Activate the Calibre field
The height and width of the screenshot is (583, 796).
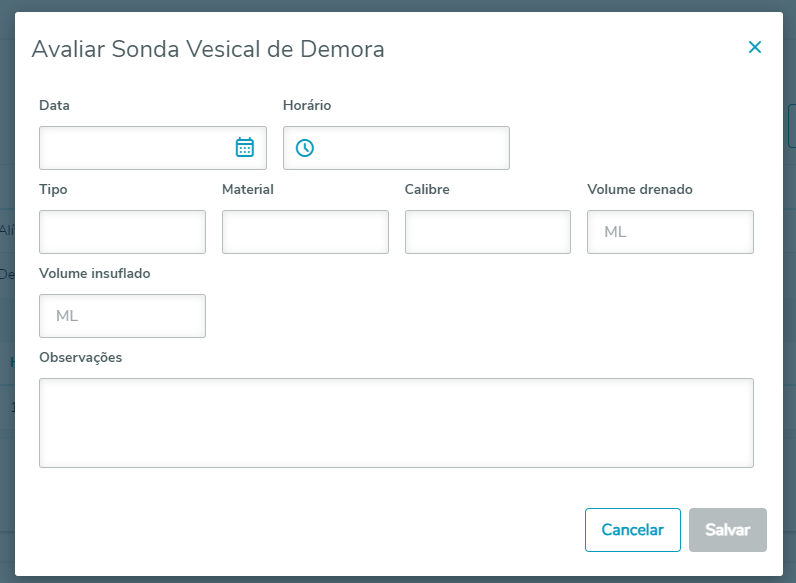pyautogui.click(x=487, y=232)
